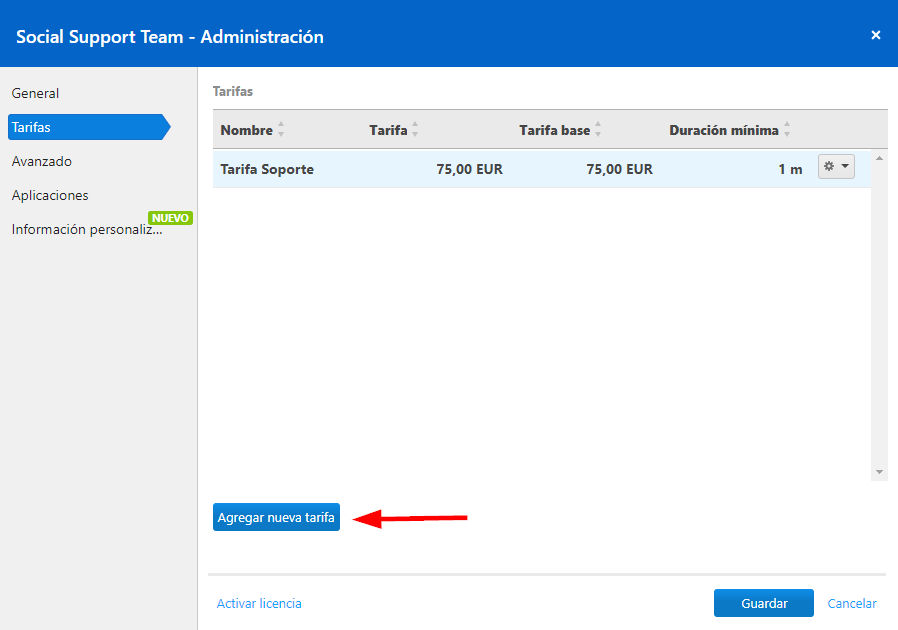Click the Cancelar link
This screenshot has width=898, height=630.
click(852, 603)
